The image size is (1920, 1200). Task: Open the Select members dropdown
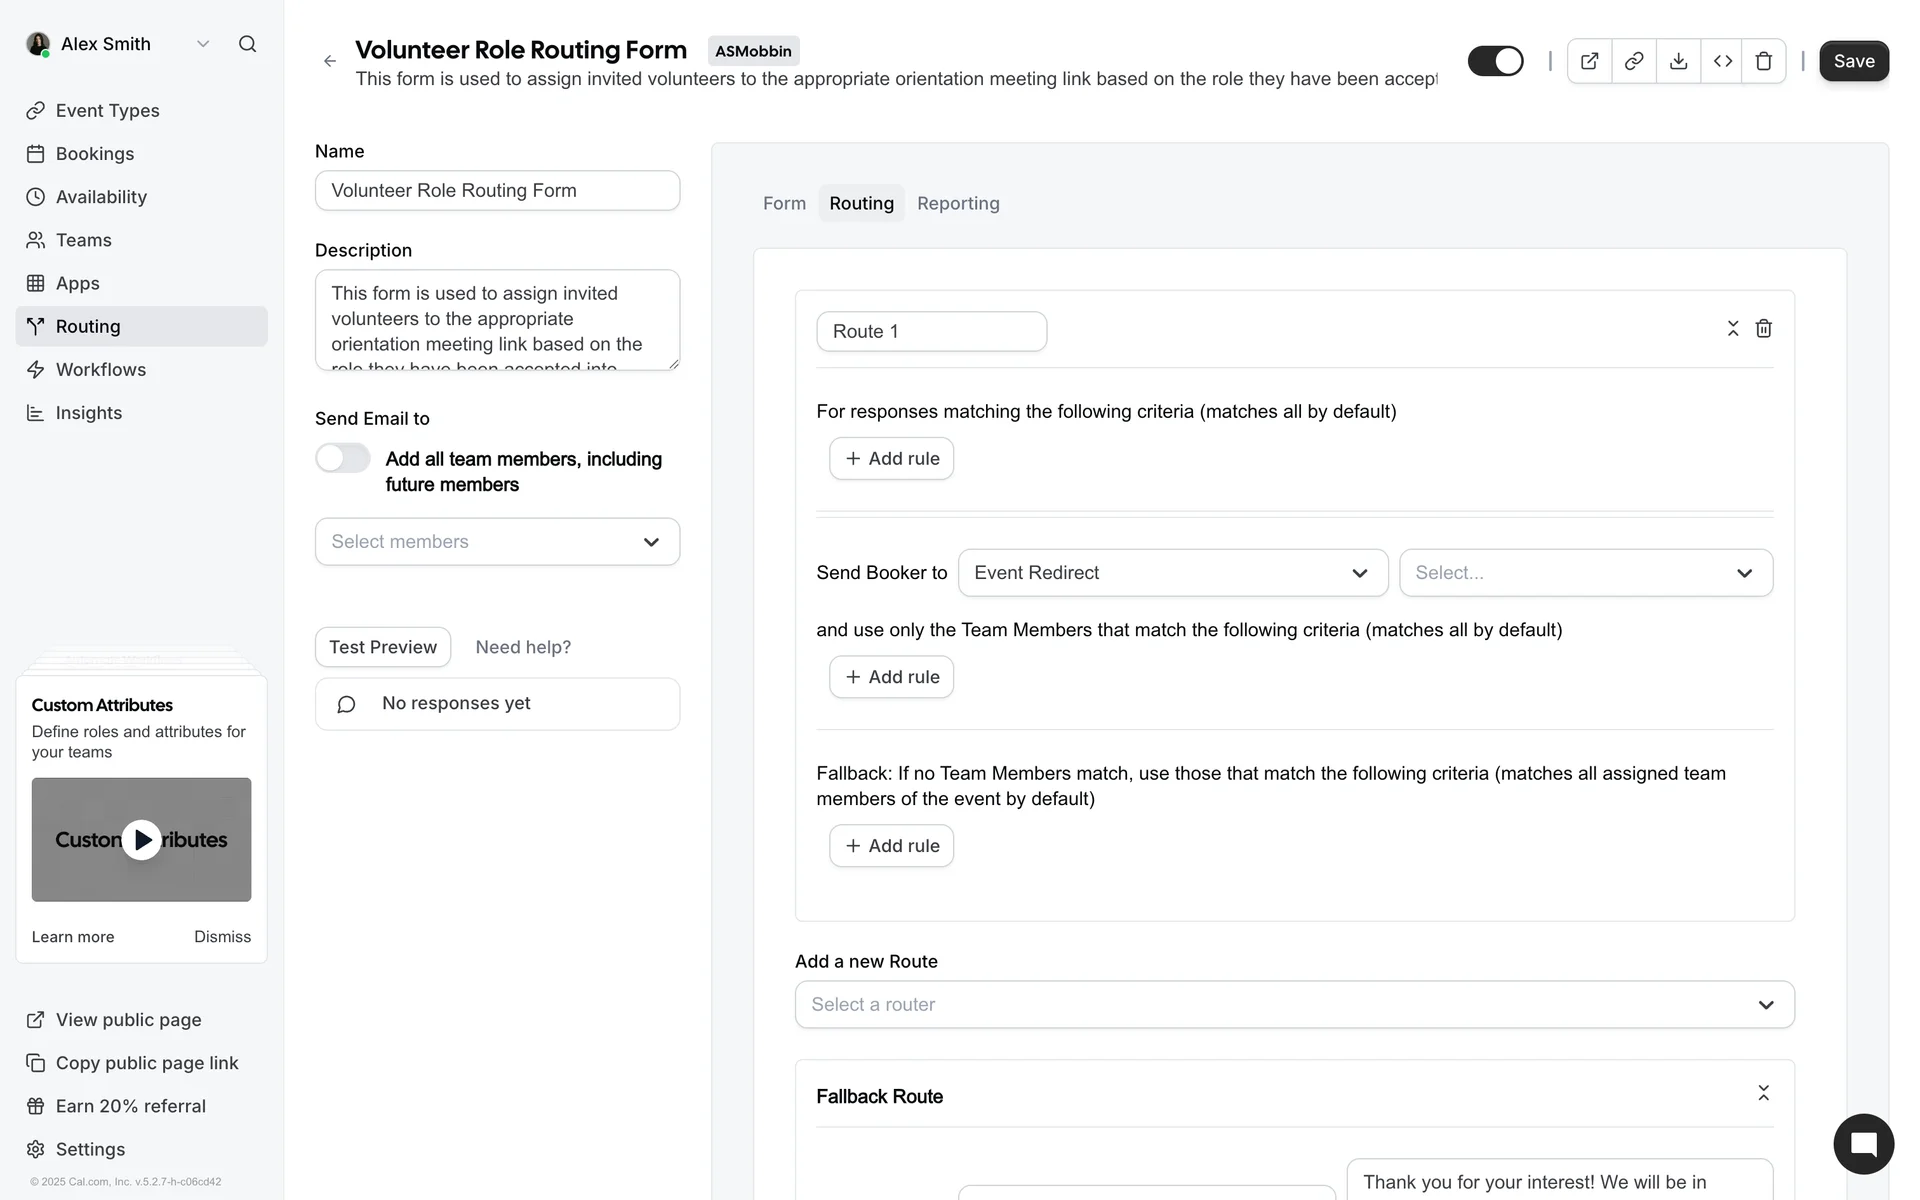(497, 542)
